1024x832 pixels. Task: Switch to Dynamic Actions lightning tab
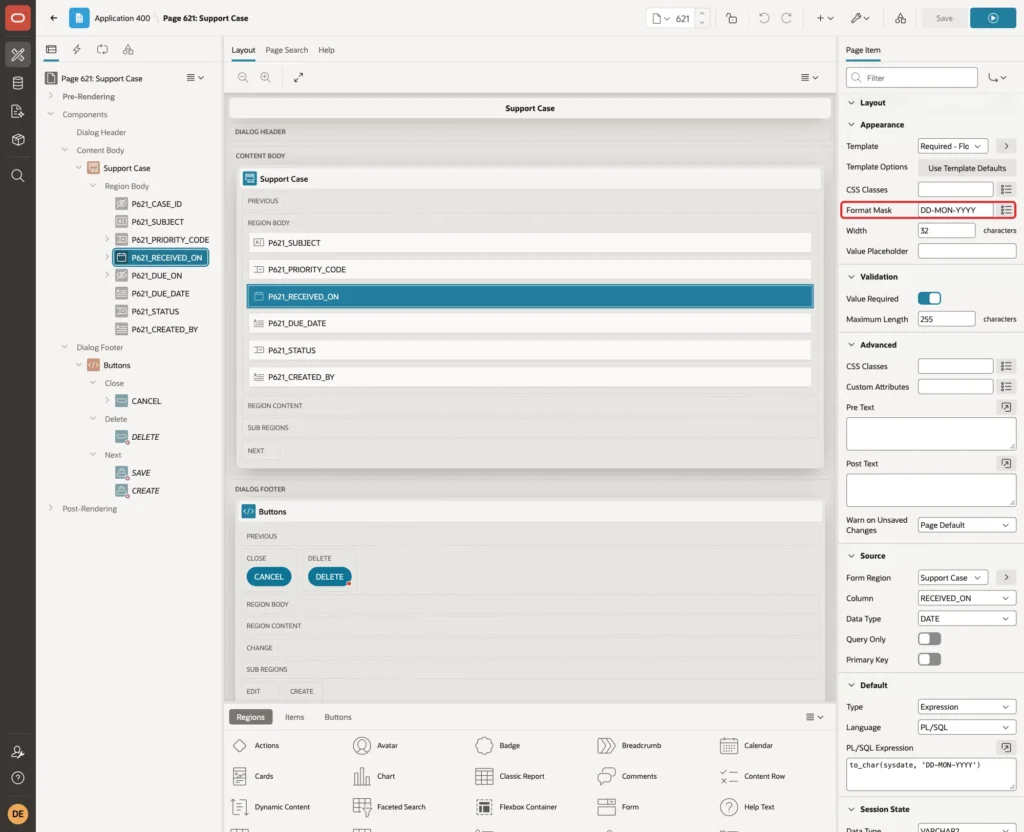pos(76,50)
